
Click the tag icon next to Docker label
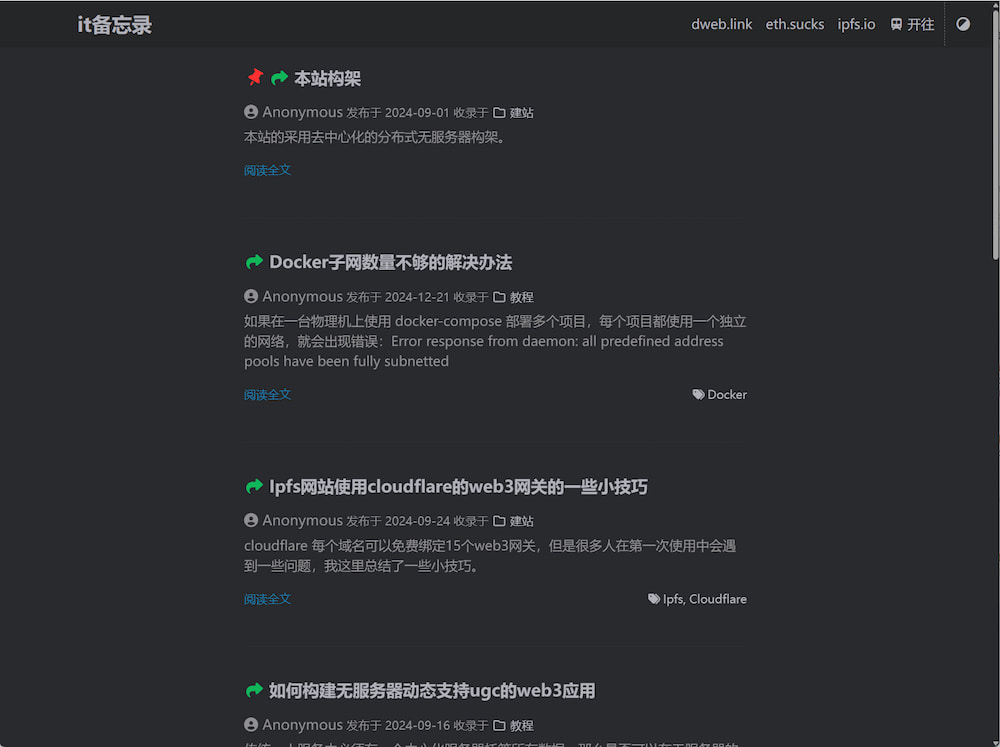pyautogui.click(x=696, y=394)
